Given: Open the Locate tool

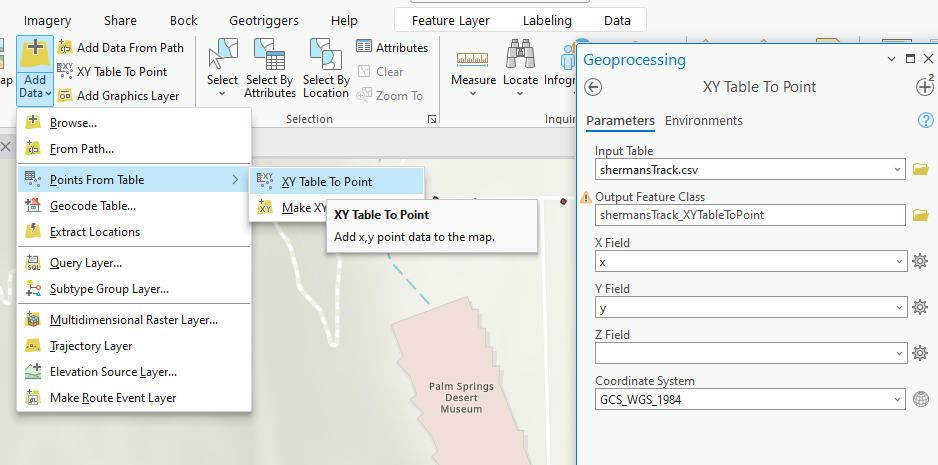Looking at the screenshot, I should click(520, 56).
